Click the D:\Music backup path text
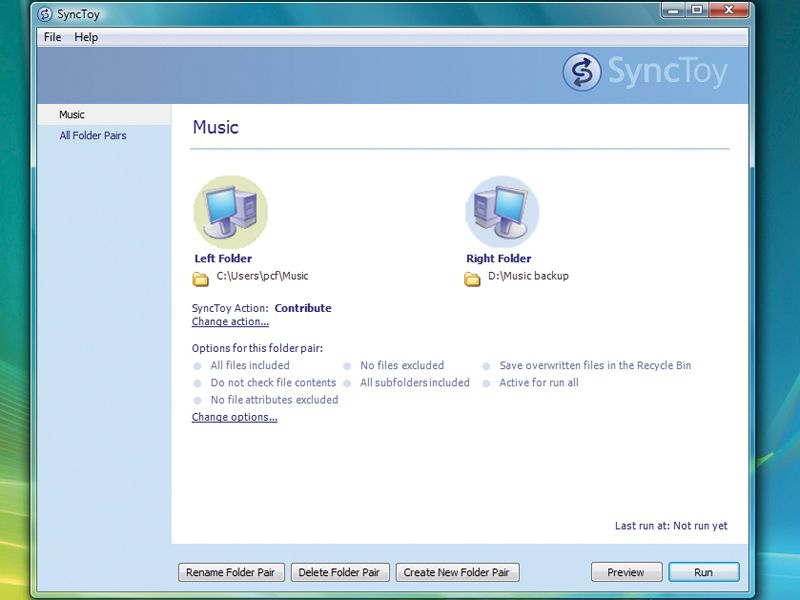800x600 pixels. pos(529,276)
